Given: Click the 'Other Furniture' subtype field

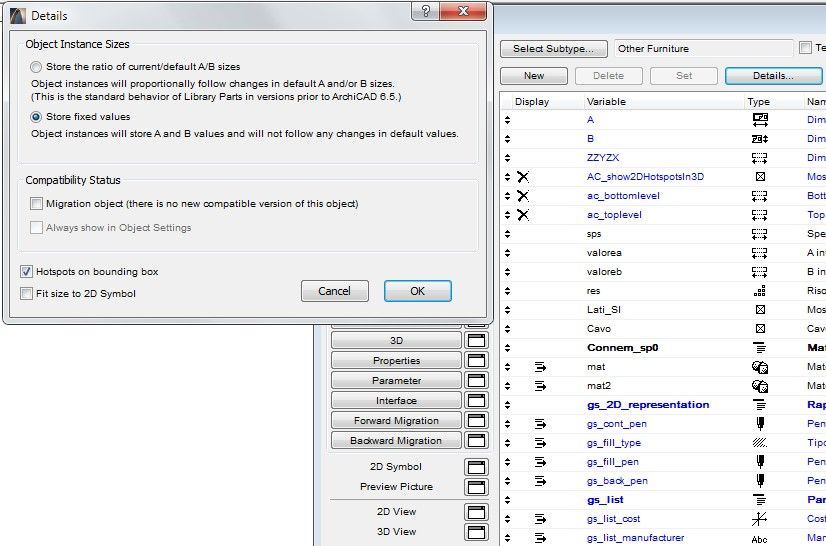Looking at the screenshot, I should click(703, 48).
